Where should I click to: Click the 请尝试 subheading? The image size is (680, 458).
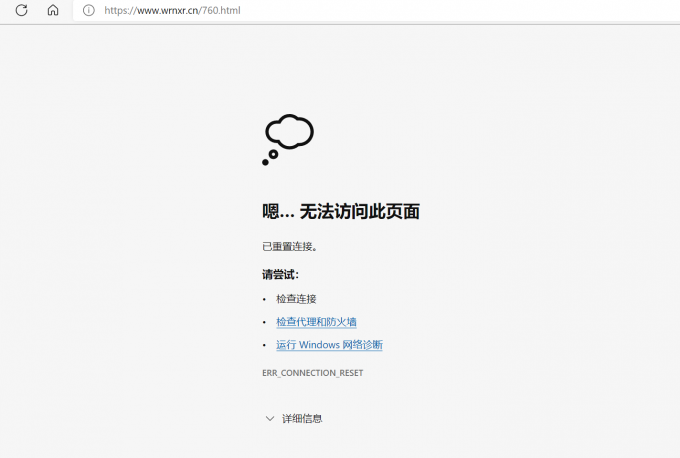280,274
